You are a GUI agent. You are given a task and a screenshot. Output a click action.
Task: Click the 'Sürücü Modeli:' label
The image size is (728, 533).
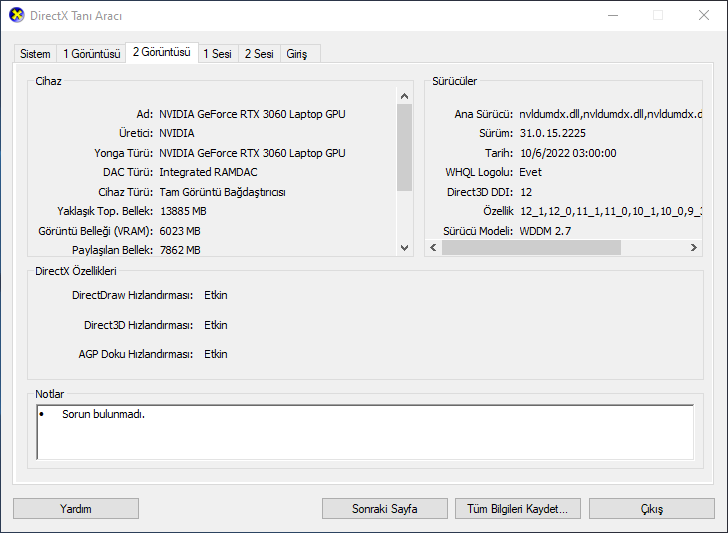478,231
